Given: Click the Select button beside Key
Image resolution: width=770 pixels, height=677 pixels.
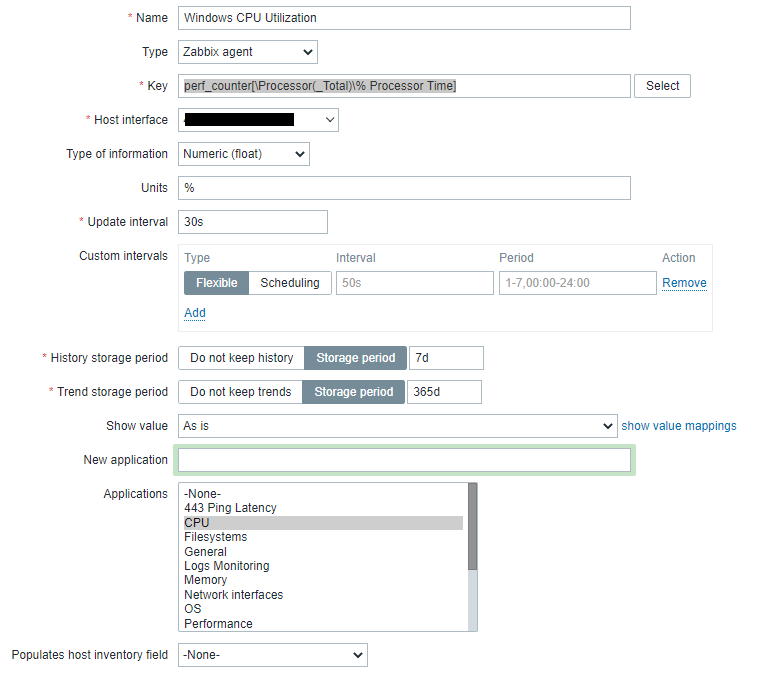Looking at the screenshot, I should 662,86.
